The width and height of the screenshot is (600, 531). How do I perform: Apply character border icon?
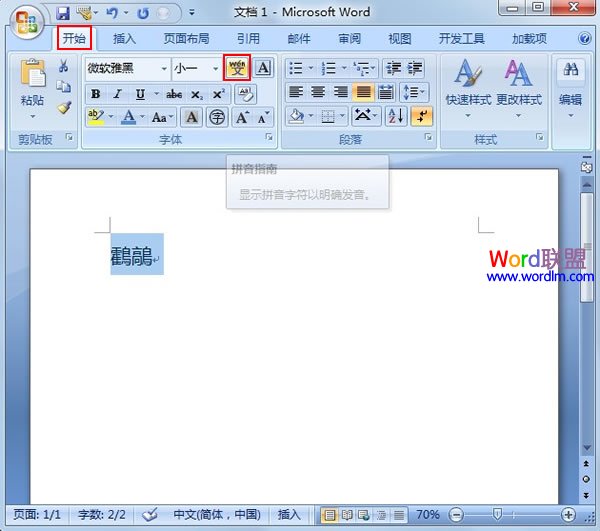(x=263, y=68)
